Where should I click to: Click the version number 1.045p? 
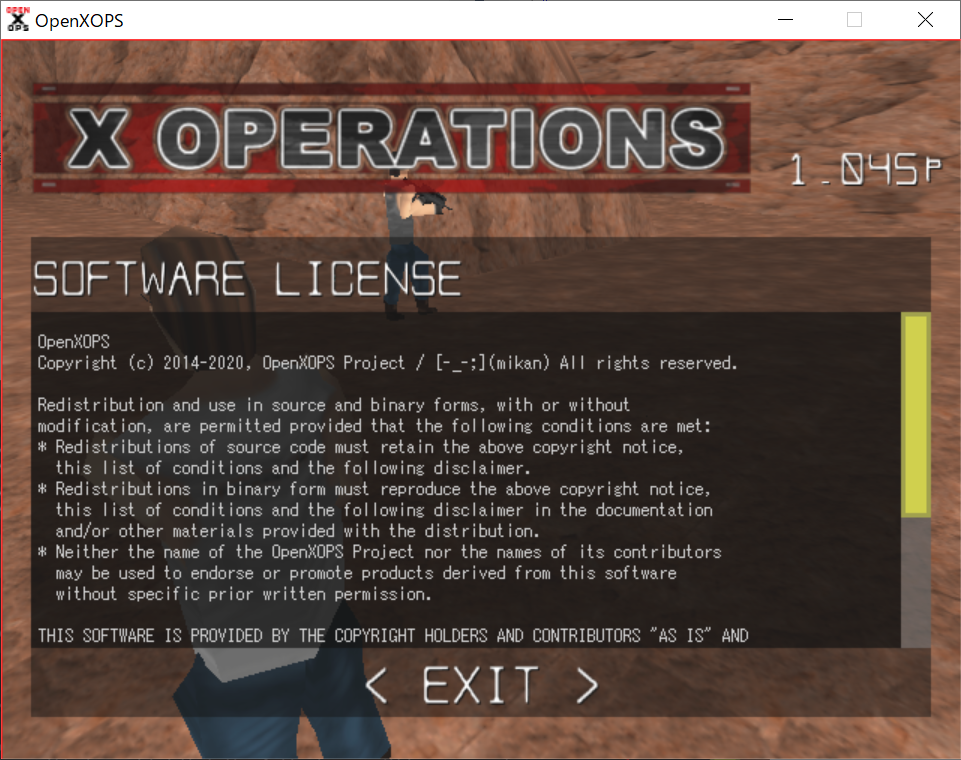coord(865,170)
